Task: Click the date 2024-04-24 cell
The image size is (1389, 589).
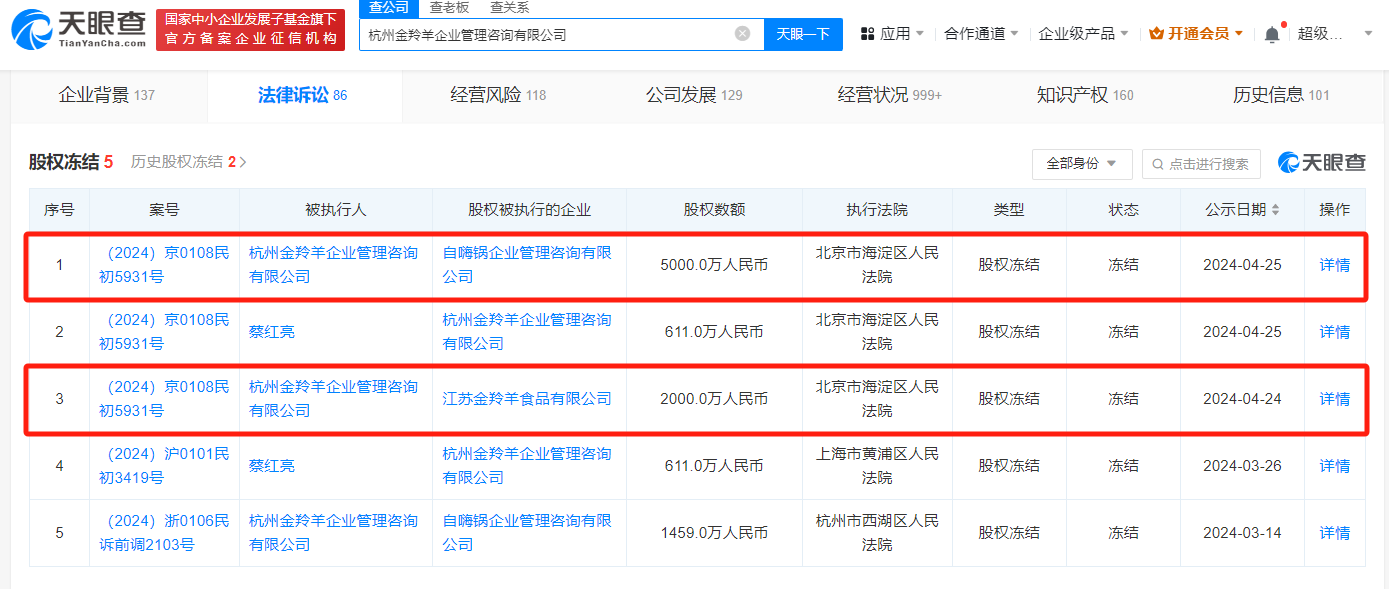Action: (1242, 399)
